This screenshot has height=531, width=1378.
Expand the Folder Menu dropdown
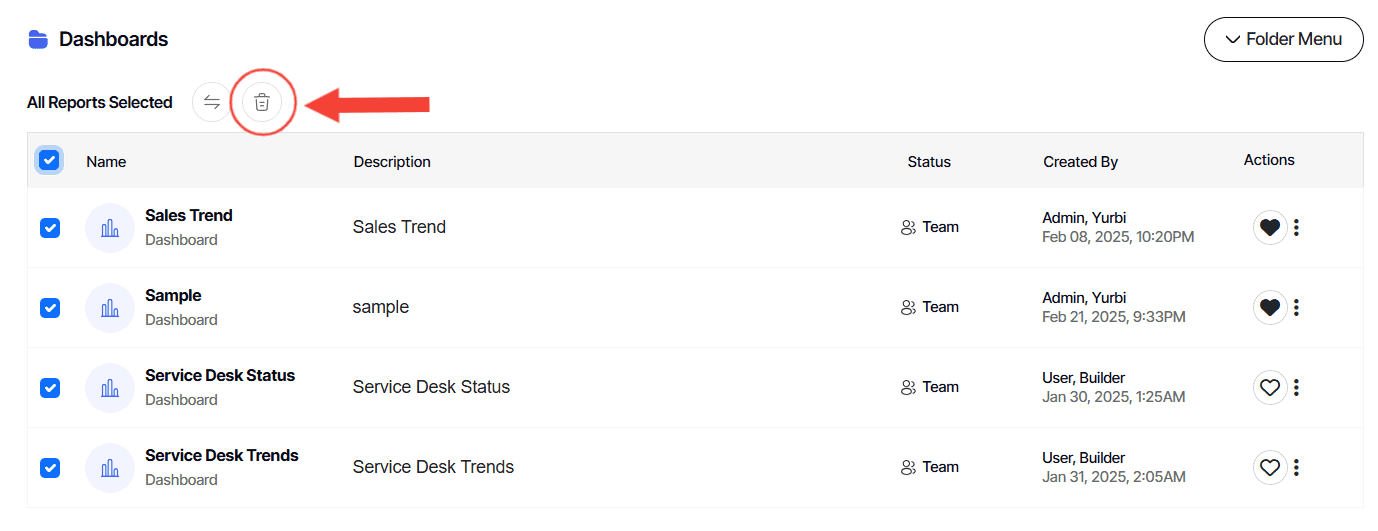(x=1284, y=40)
